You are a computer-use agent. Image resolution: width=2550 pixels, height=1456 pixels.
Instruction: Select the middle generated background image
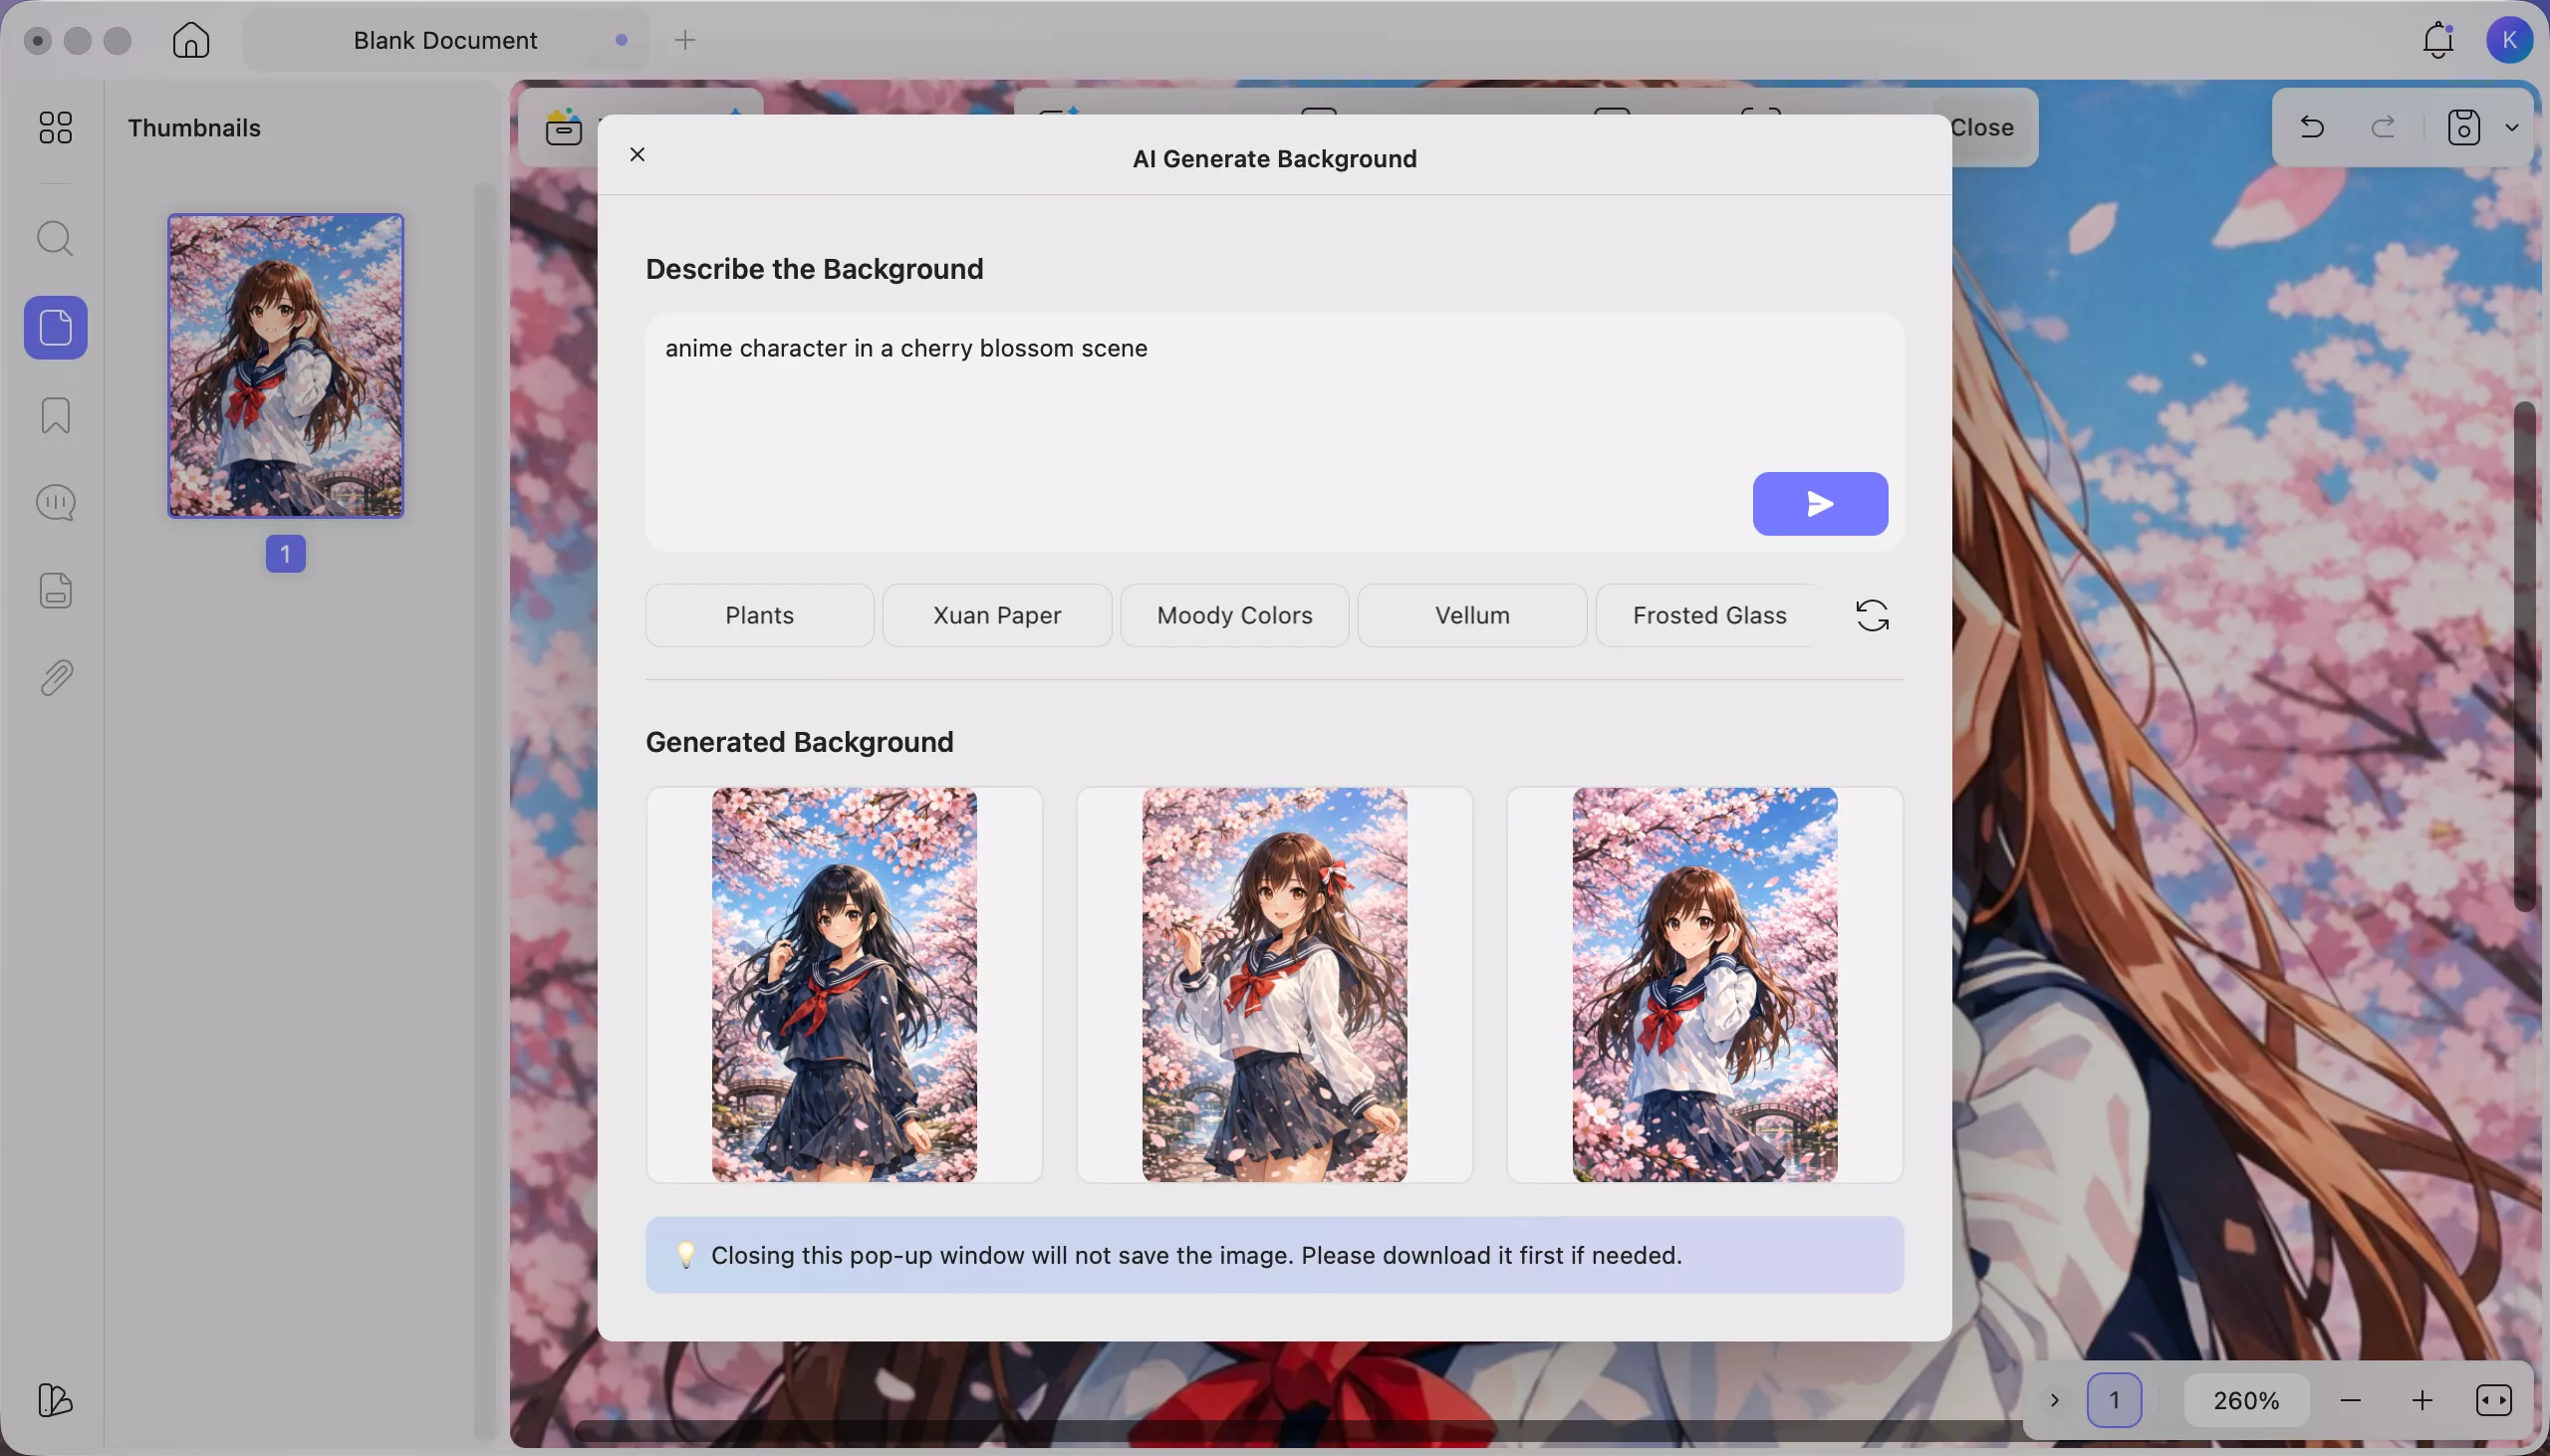click(1275, 984)
